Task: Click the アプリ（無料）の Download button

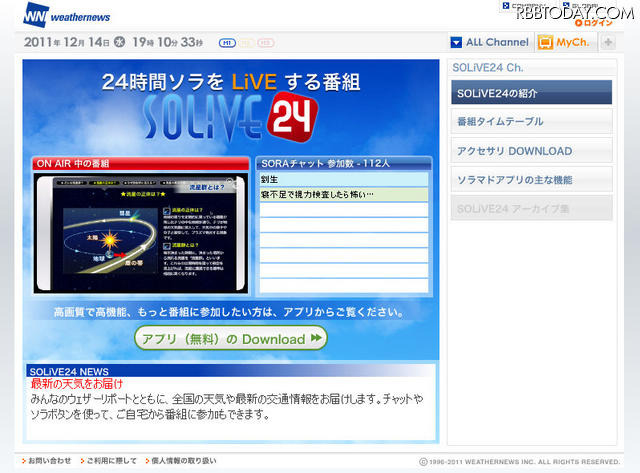Action: click(231, 338)
